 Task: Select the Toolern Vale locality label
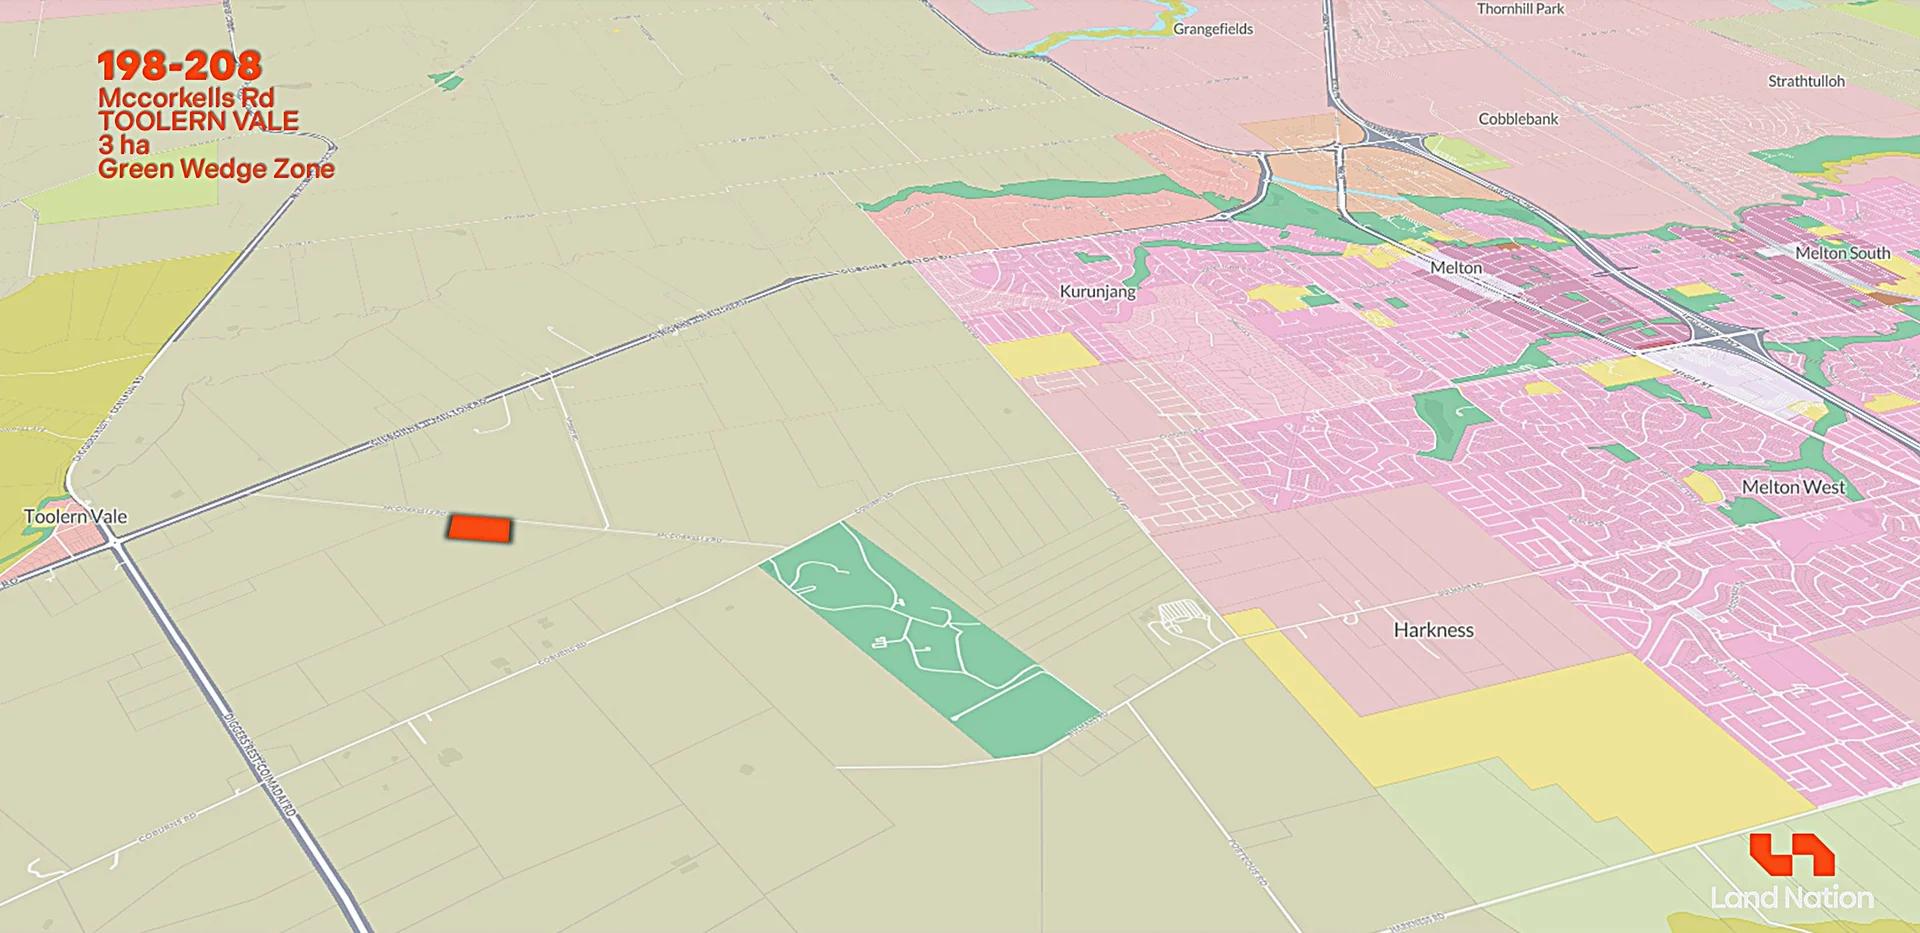pyautogui.click(x=74, y=516)
